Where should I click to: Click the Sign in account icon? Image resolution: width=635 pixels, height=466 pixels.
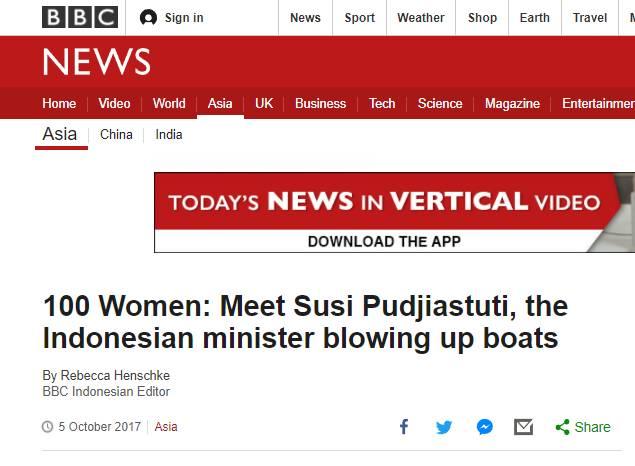point(149,18)
